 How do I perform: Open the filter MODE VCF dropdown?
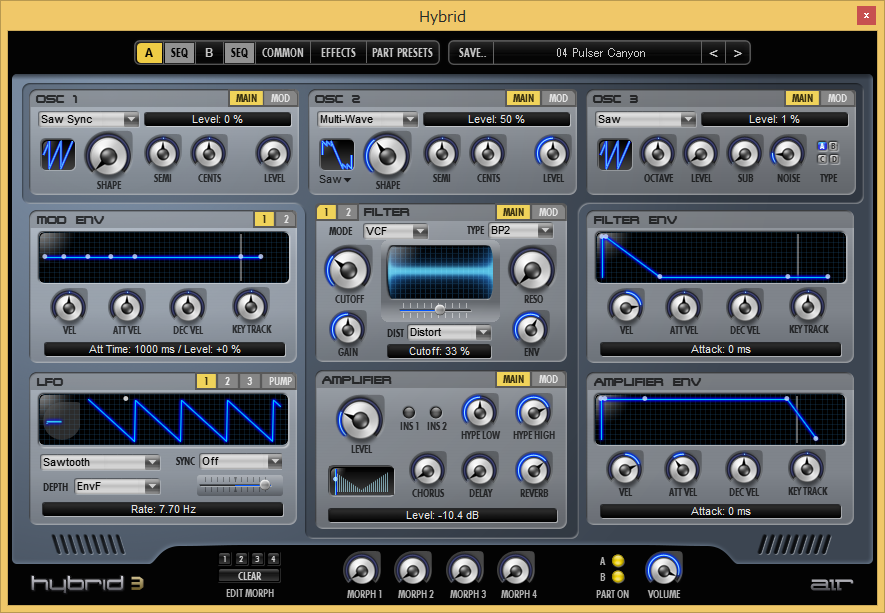[396, 231]
